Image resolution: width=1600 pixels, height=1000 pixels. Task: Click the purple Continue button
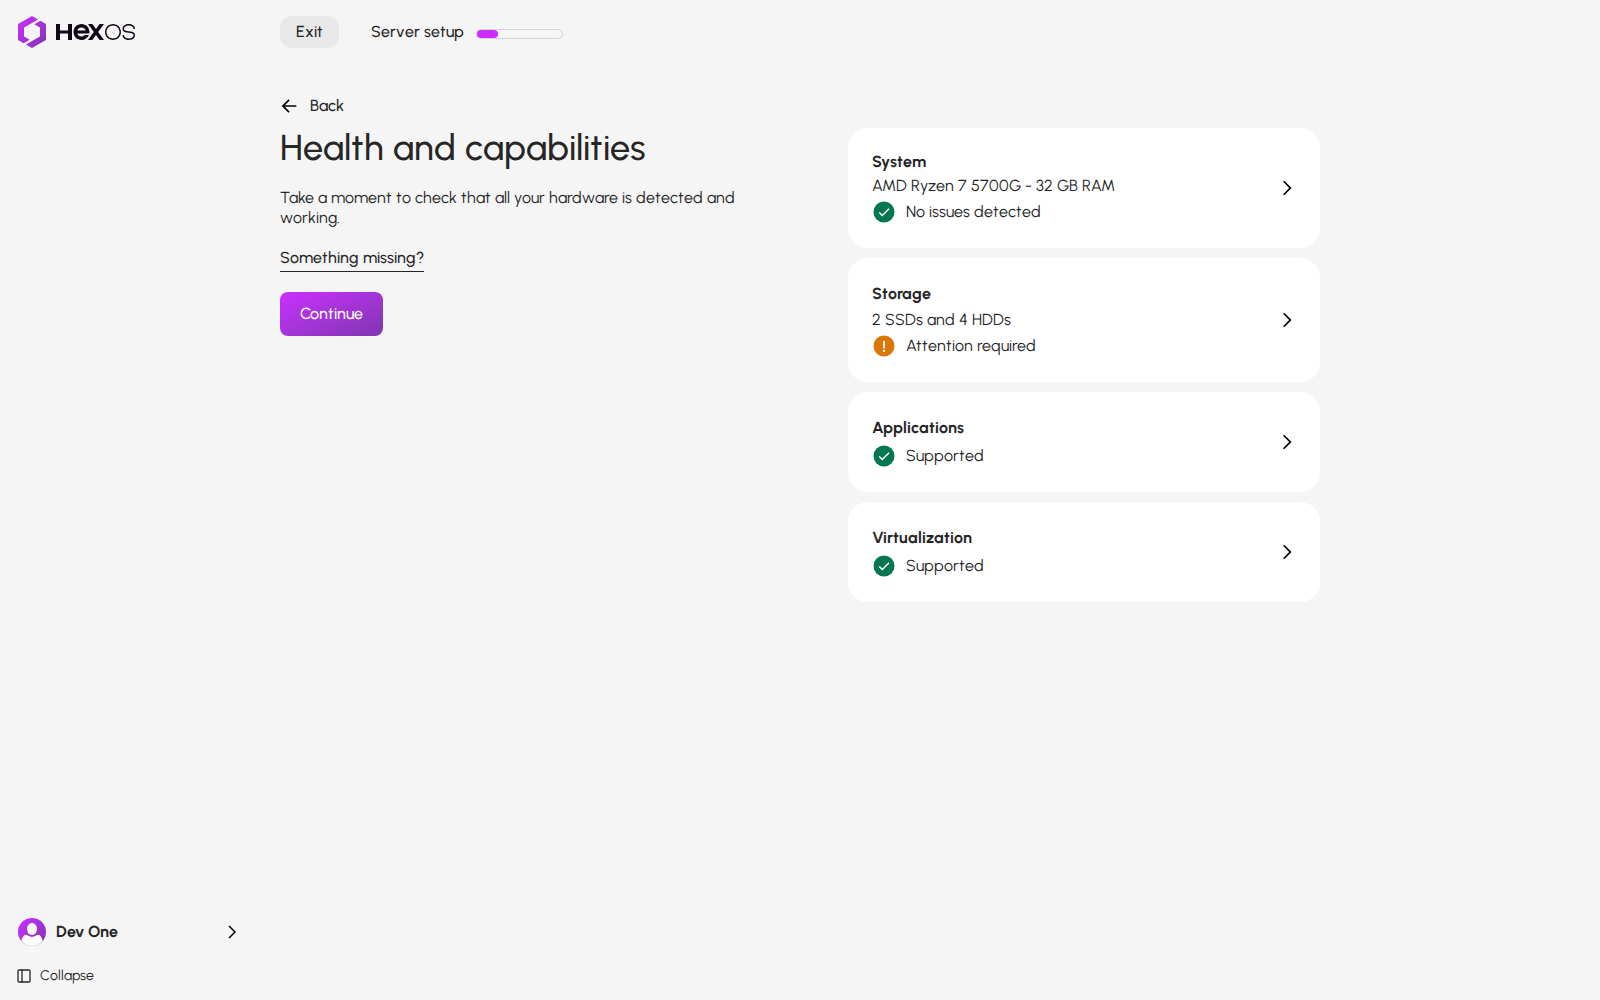pyautogui.click(x=331, y=314)
